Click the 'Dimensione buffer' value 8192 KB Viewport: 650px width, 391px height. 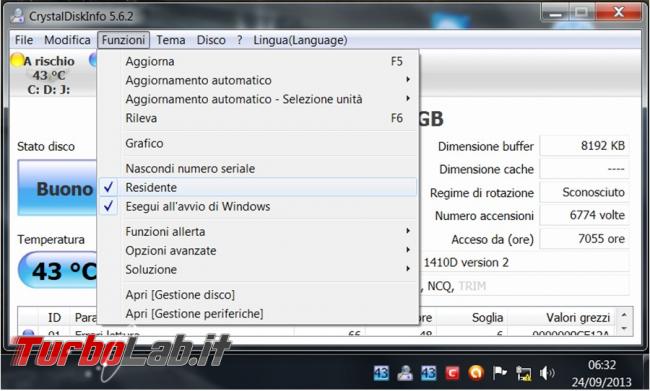585,146
